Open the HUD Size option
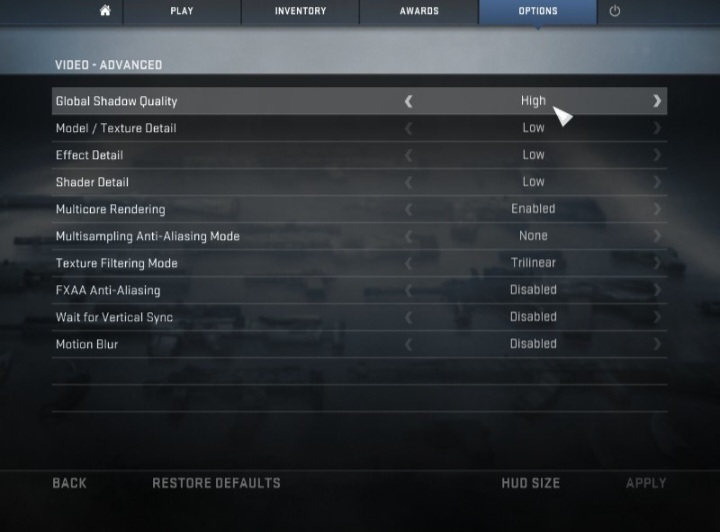 pos(531,483)
